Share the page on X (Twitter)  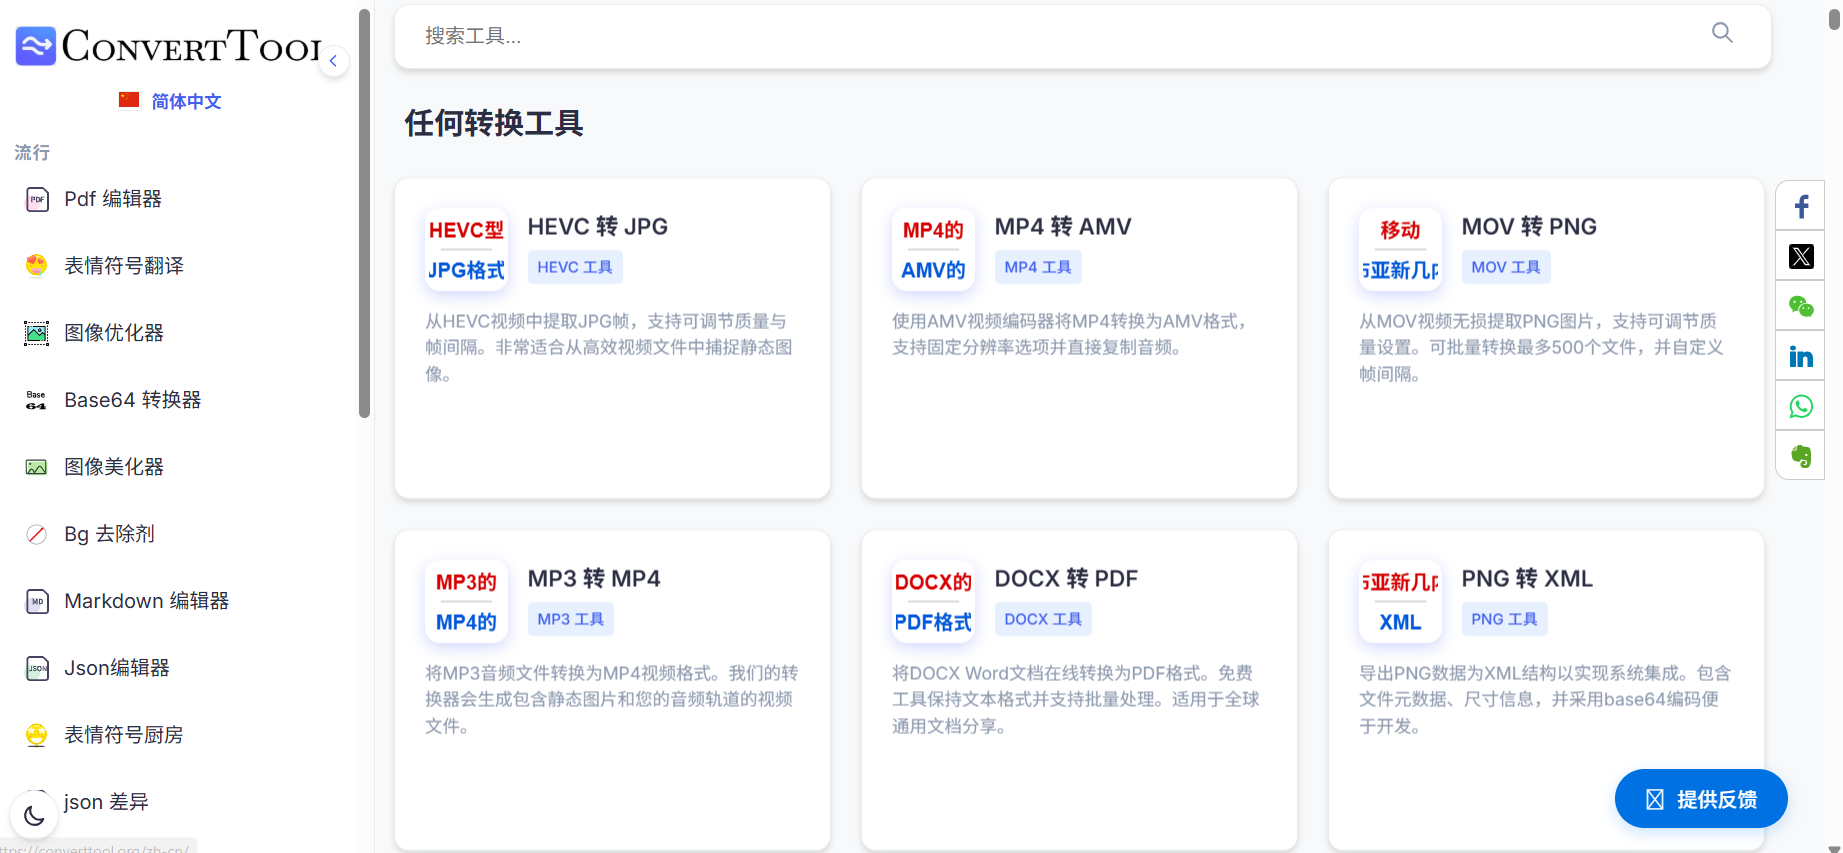[1801, 256]
